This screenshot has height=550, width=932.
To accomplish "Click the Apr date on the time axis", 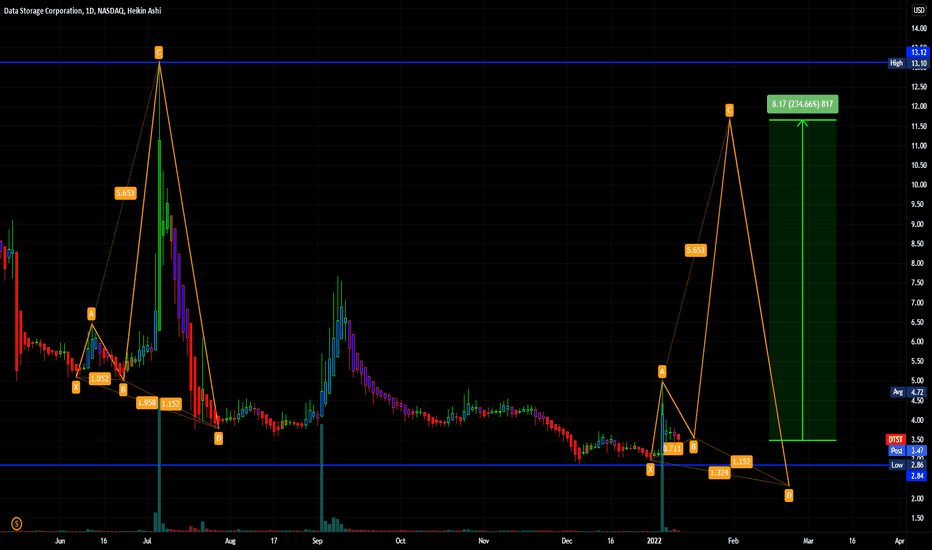I will (900, 541).
